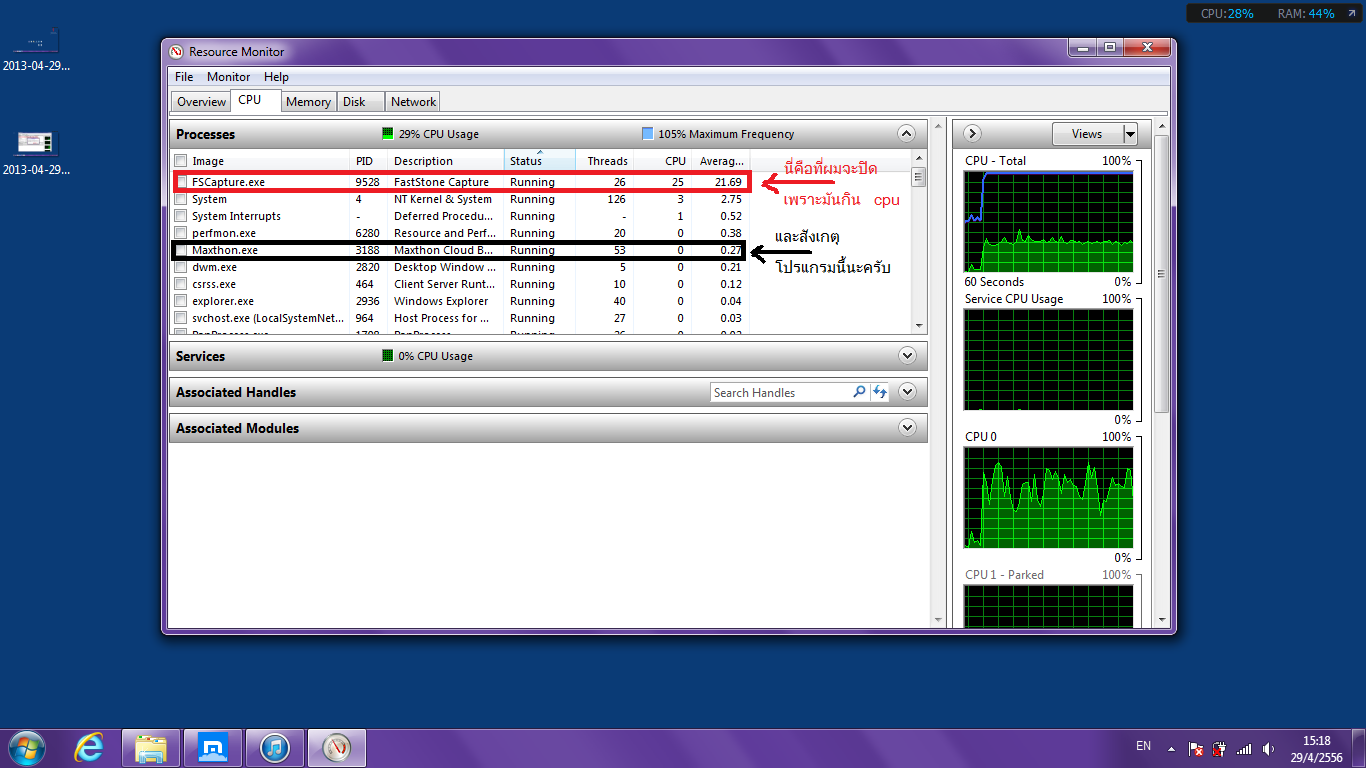
Task: Tick the dwm.exe checkbox
Action: 181,267
